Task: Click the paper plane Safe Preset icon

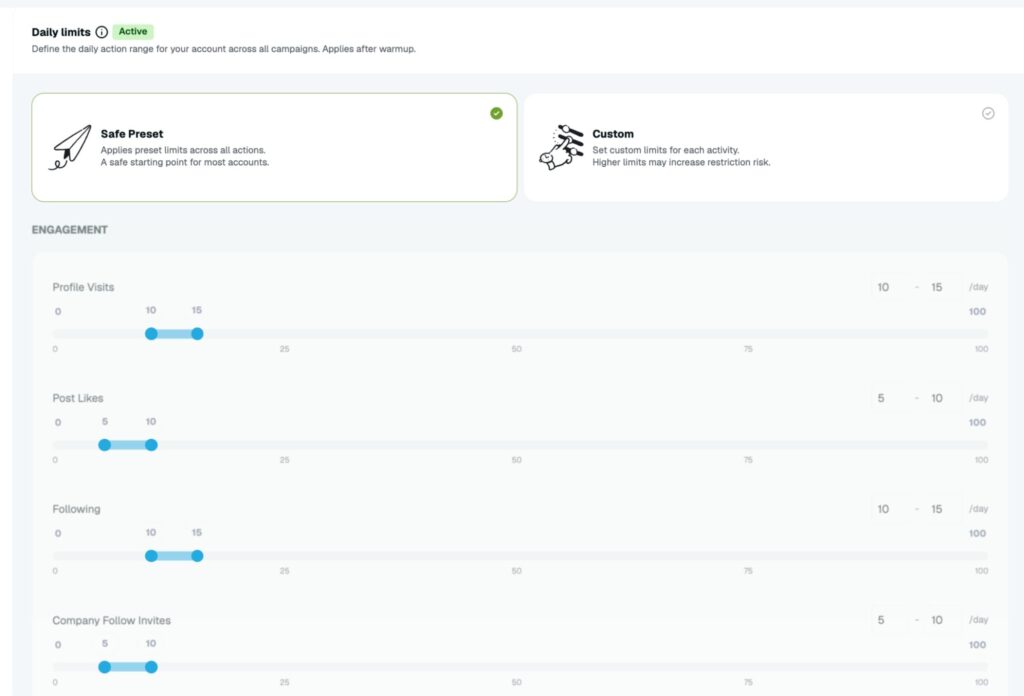Action: [70, 148]
